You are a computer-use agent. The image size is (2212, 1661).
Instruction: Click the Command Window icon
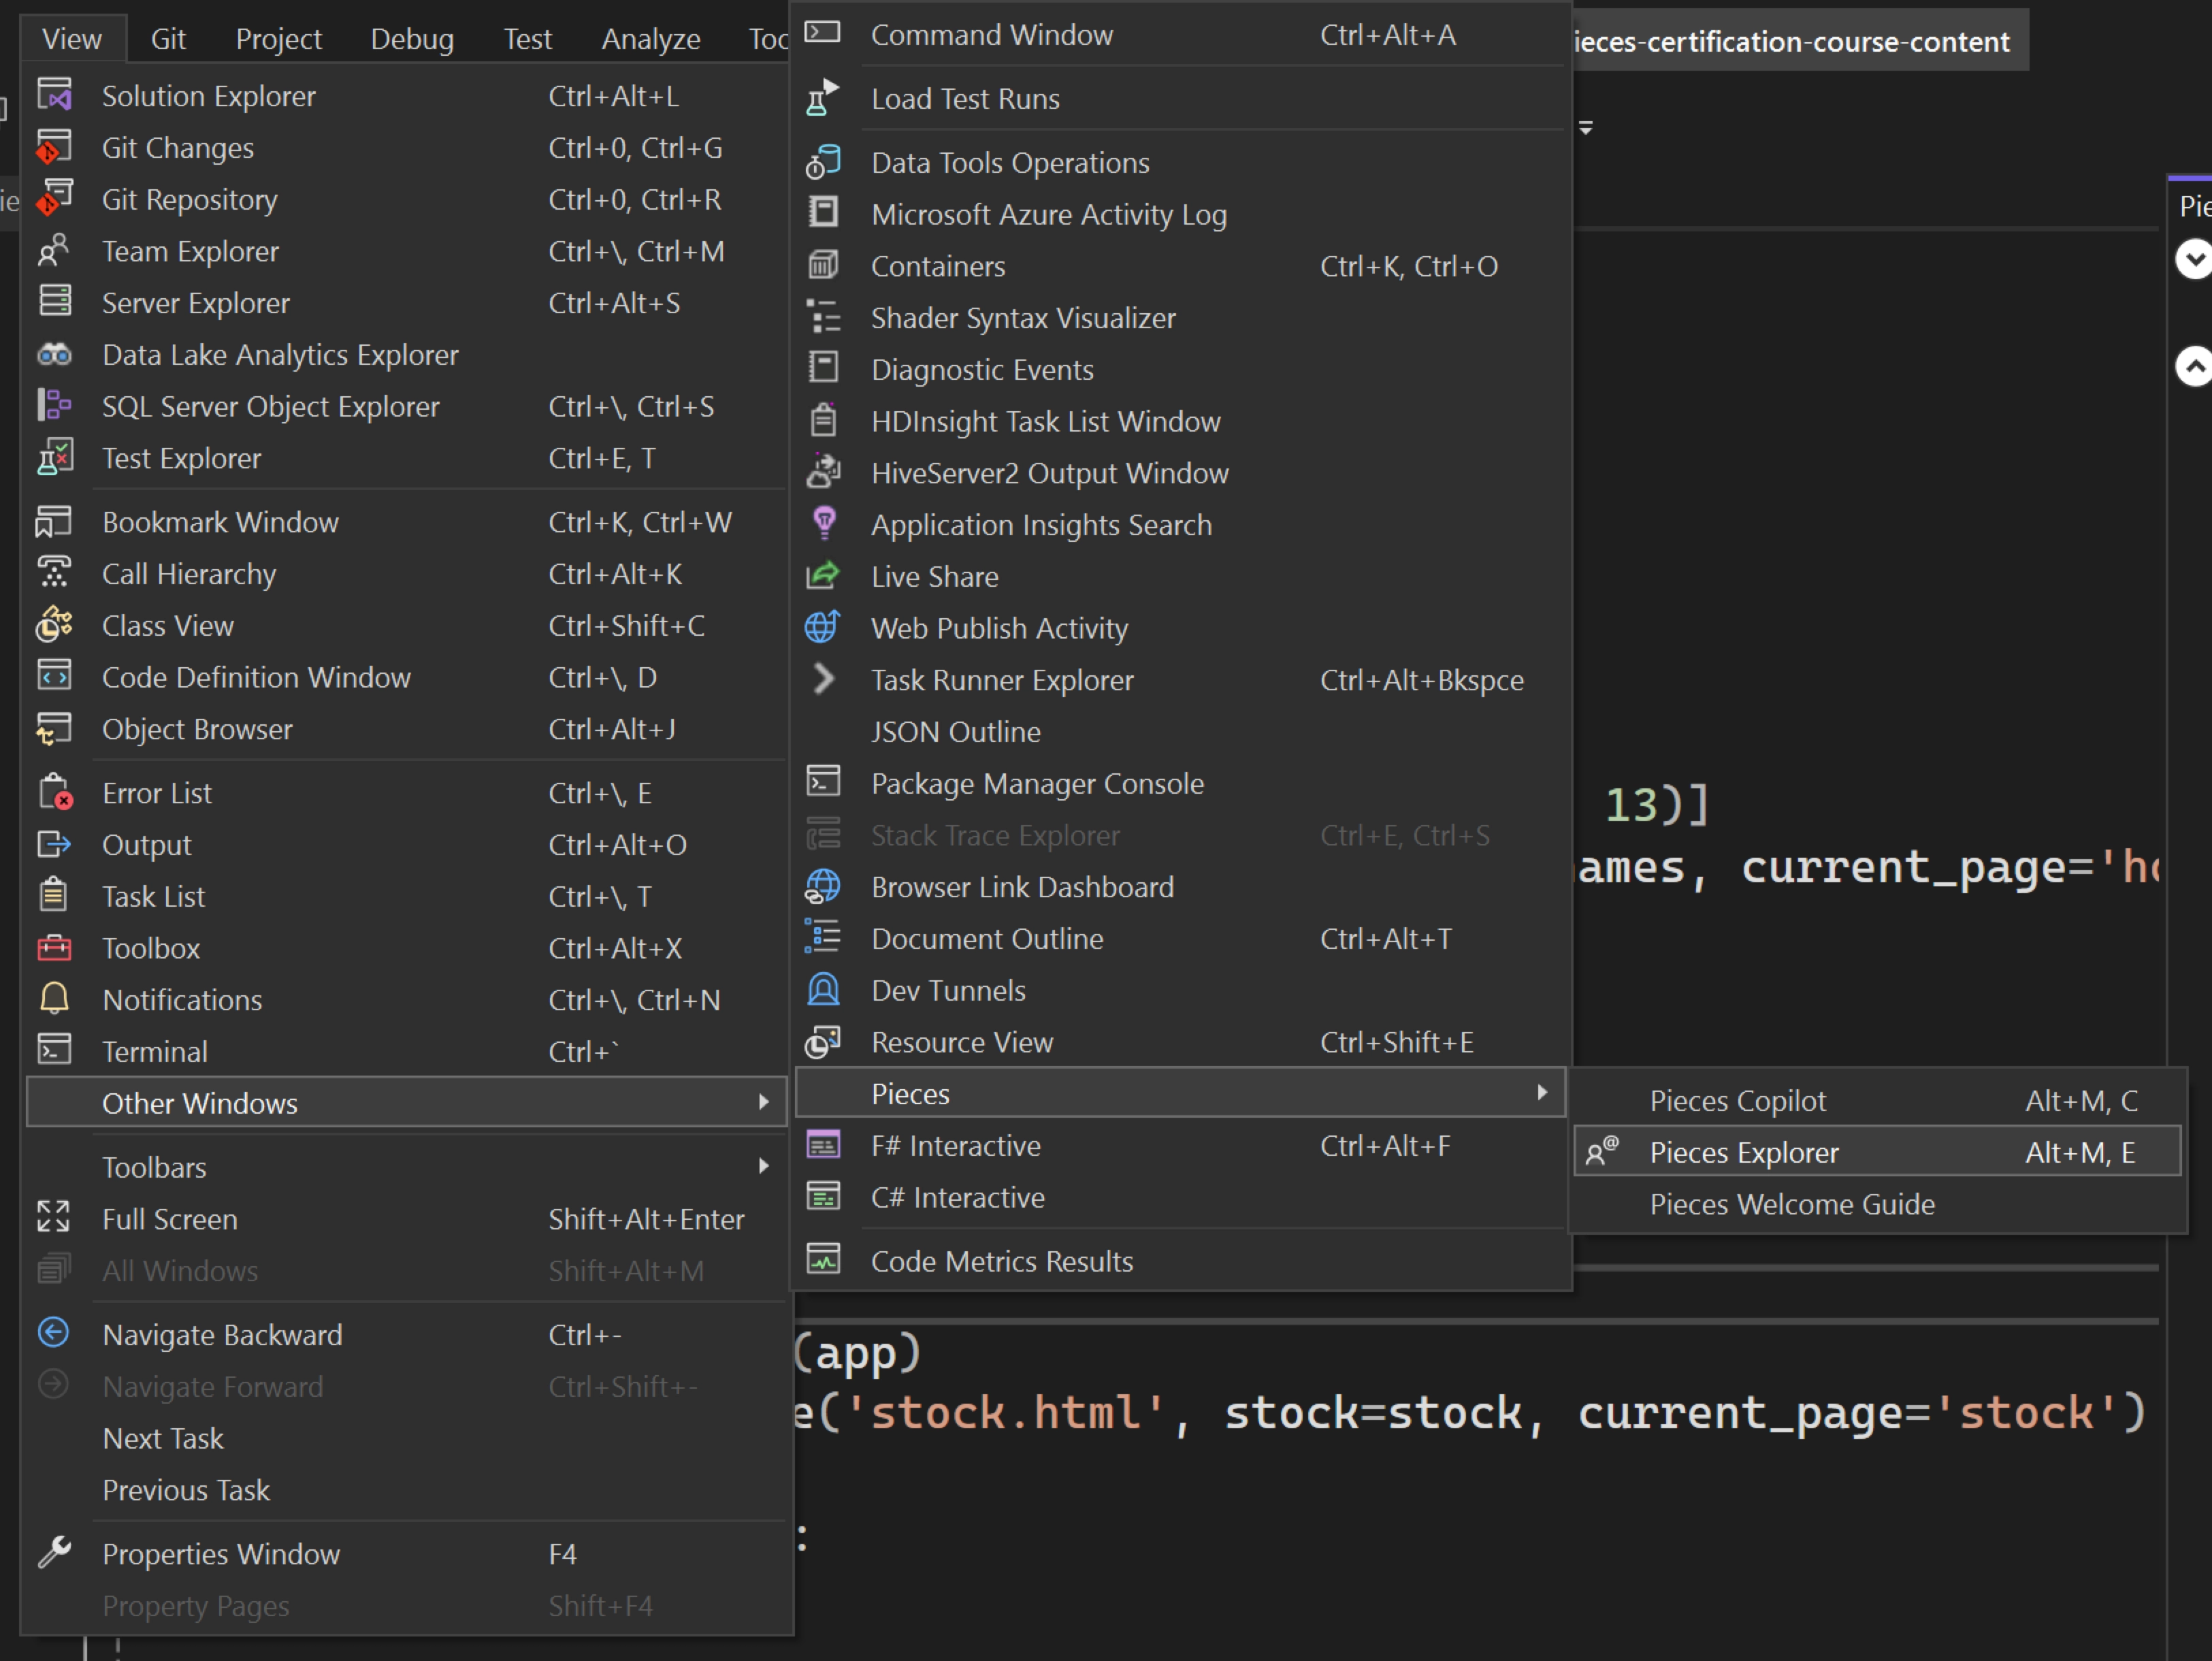click(x=823, y=33)
